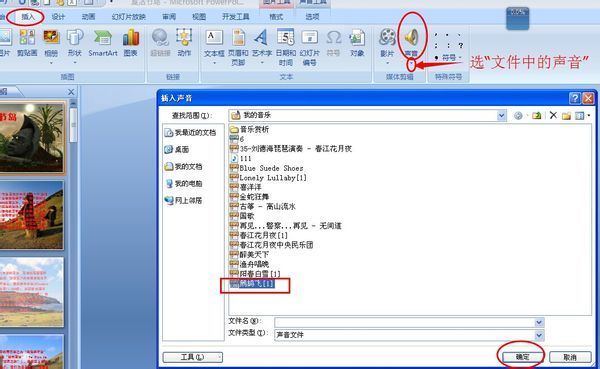The width and height of the screenshot is (600, 369).
Task: Switch to the 插入 (Insert) tab
Action: click(x=28, y=17)
